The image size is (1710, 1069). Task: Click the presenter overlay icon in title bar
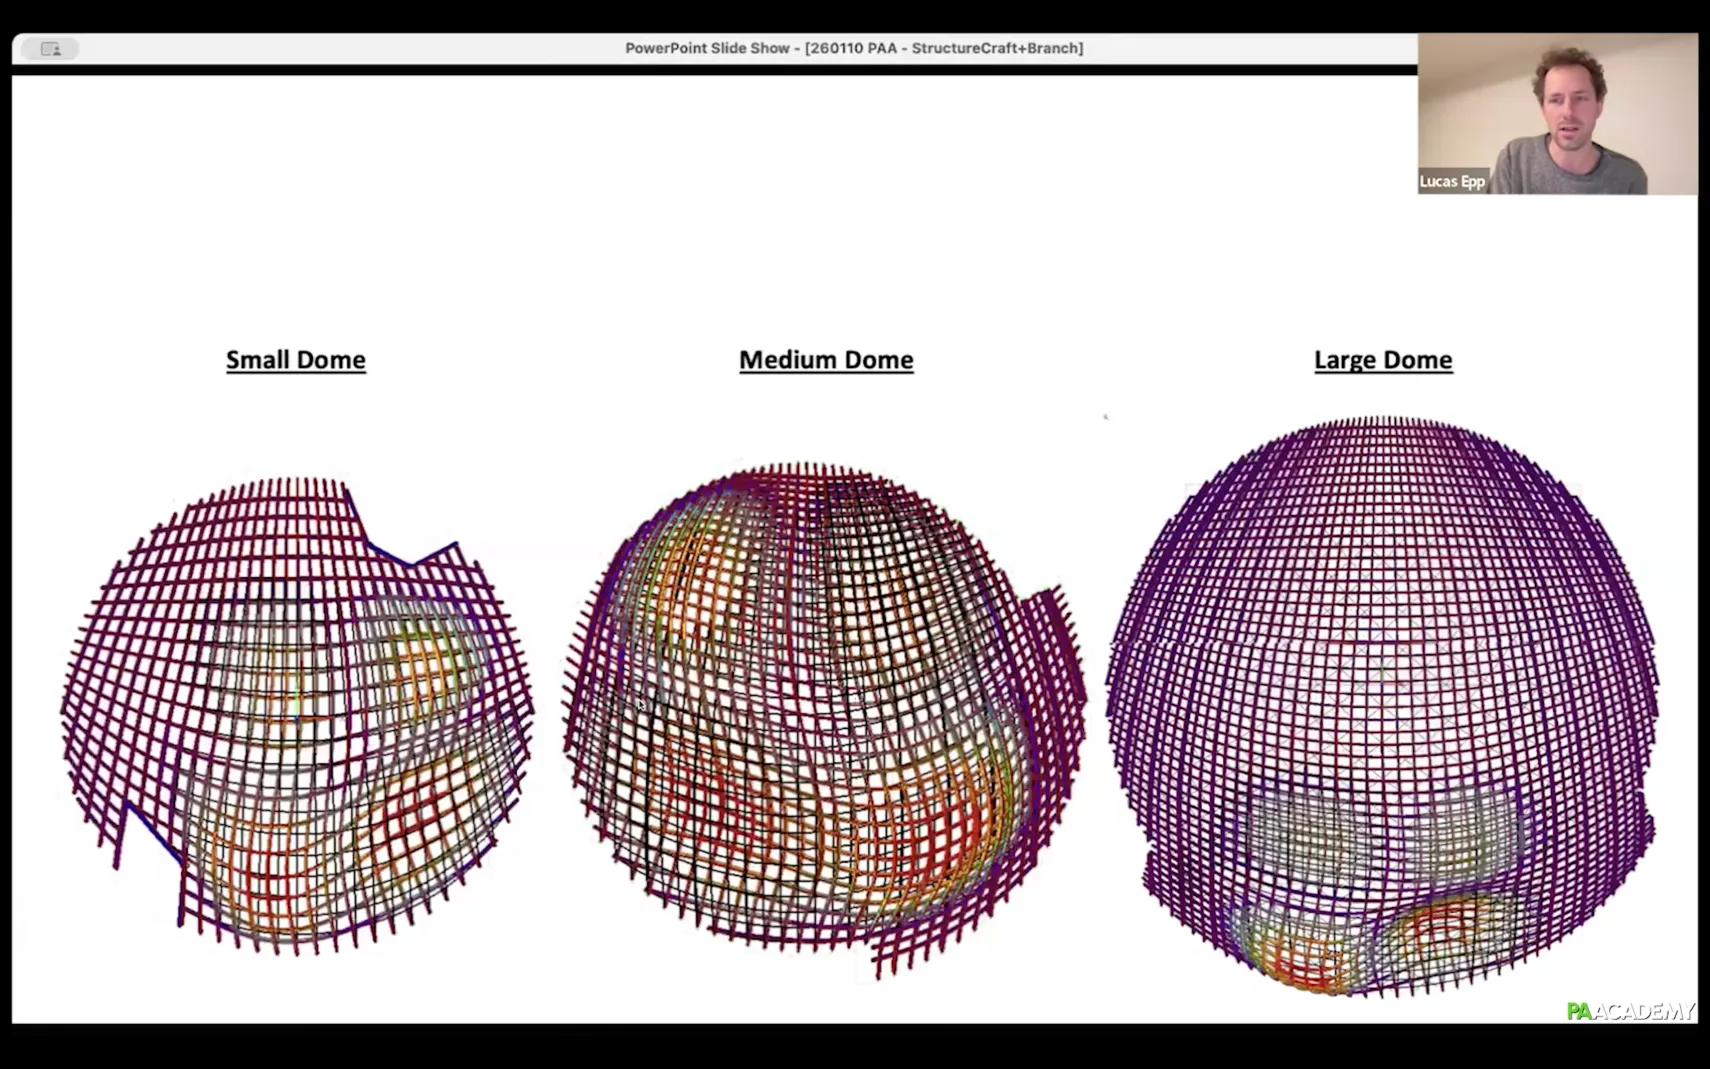pos(50,48)
